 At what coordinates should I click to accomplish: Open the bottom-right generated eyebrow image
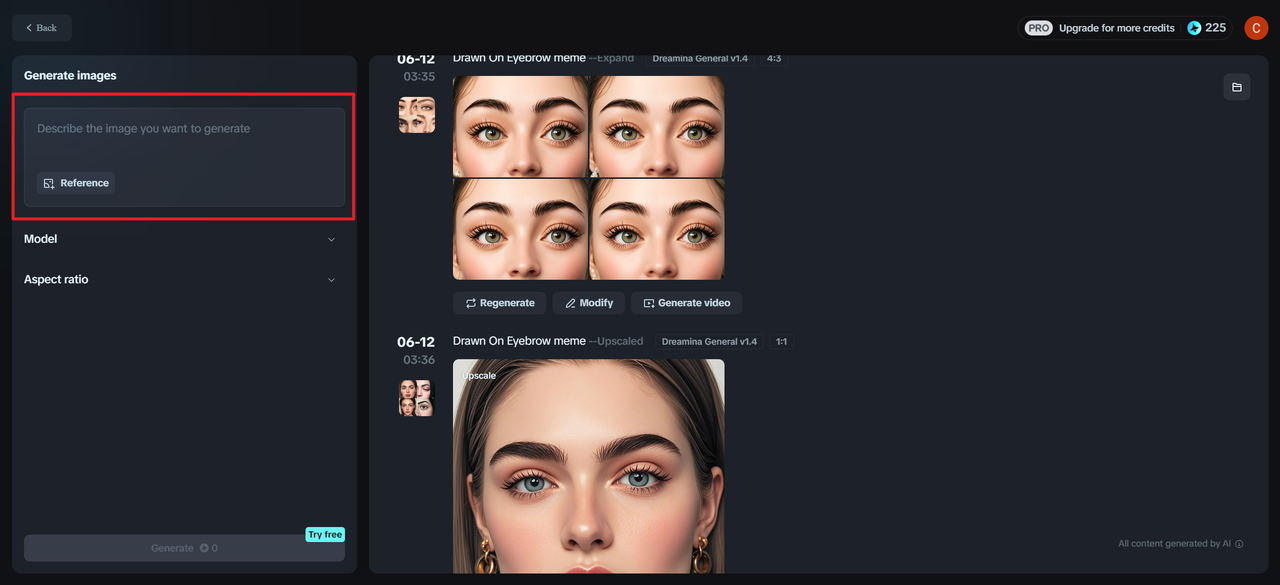657,229
